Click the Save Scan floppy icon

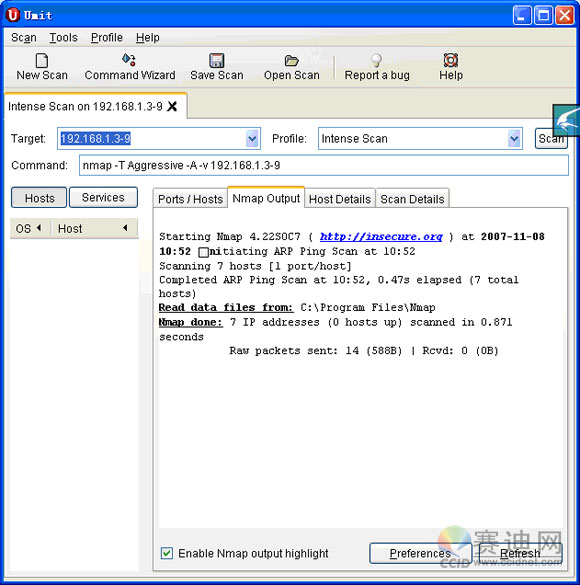click(216, 60)
